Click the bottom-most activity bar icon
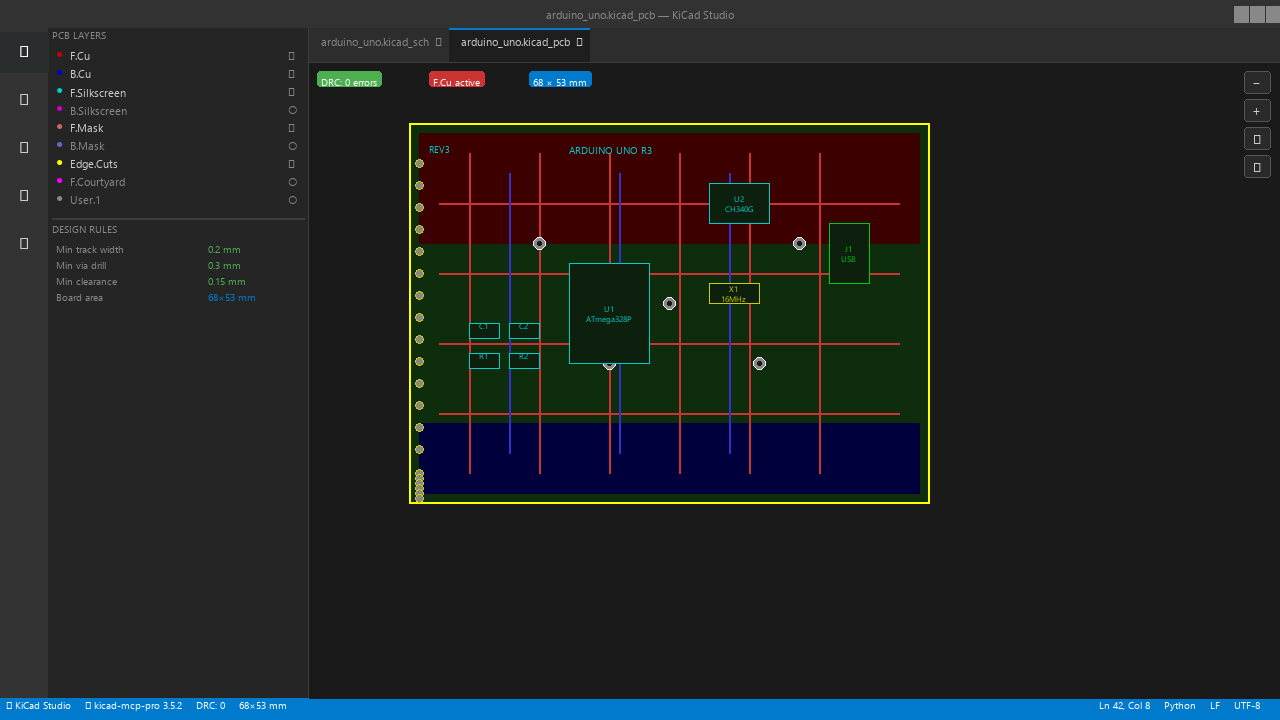The height and width of the screenshot is (720, 1280). point(24,243)
